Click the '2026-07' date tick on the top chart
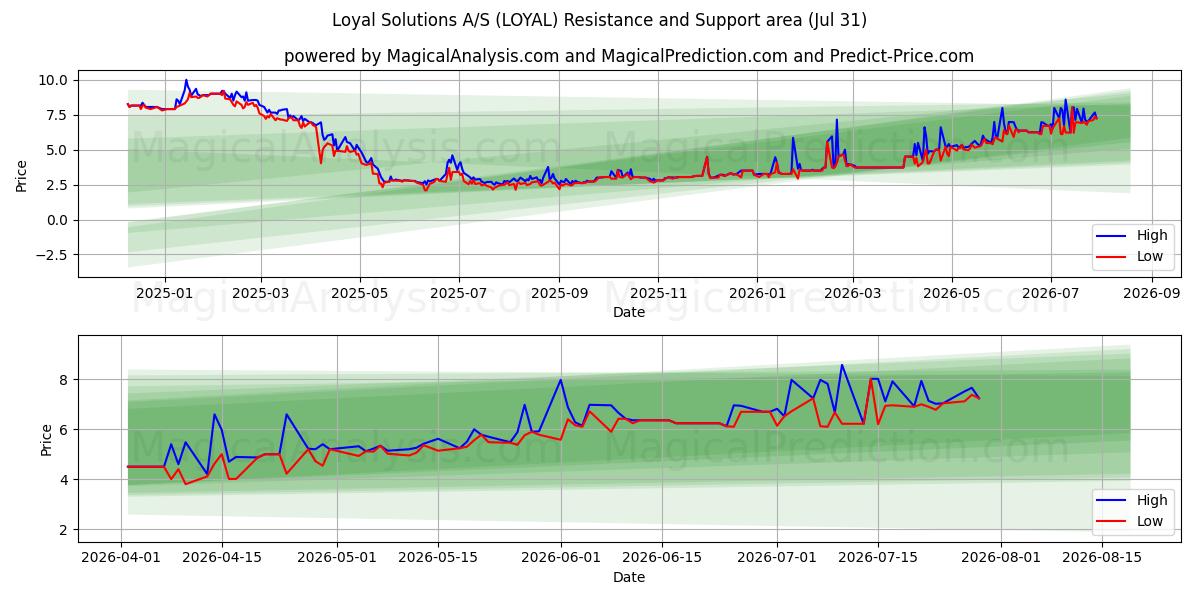Screen dimensions: 1200x600 point(1050,294)
